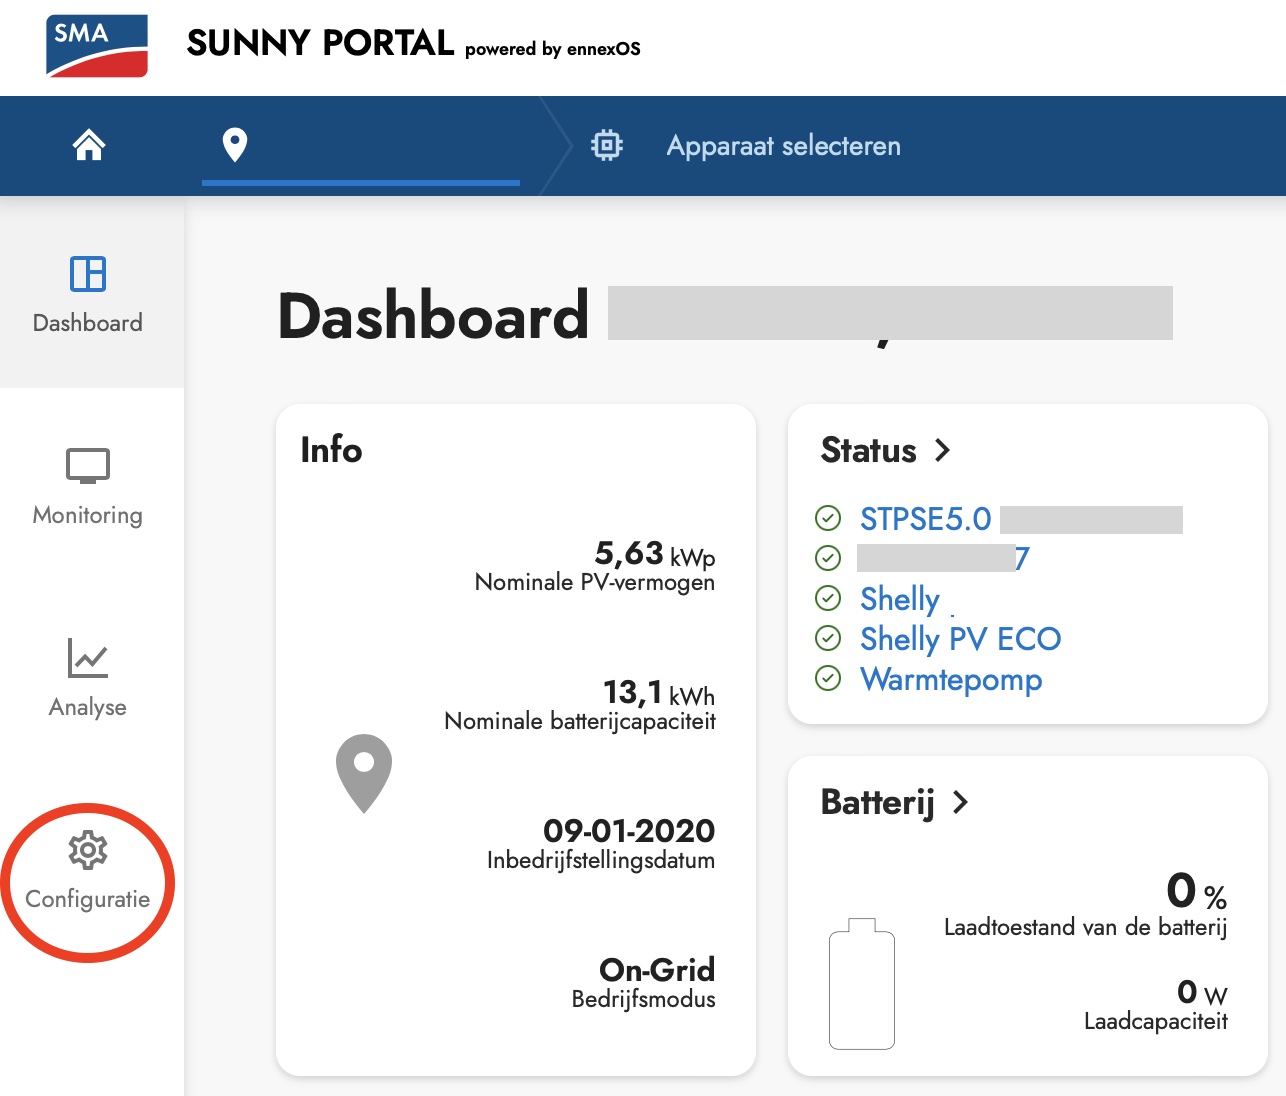Click the Status card heading

868,451
